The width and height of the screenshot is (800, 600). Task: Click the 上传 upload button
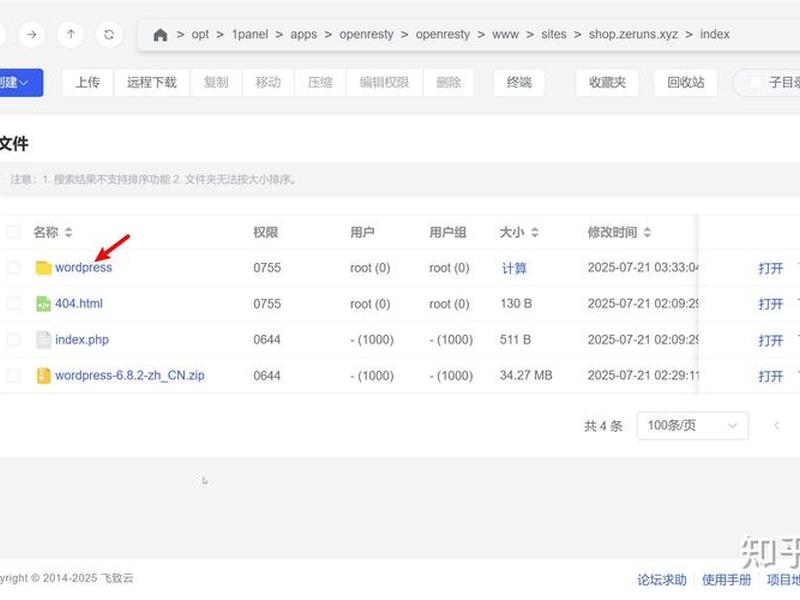pyautogui.click(x=87, y=82)
